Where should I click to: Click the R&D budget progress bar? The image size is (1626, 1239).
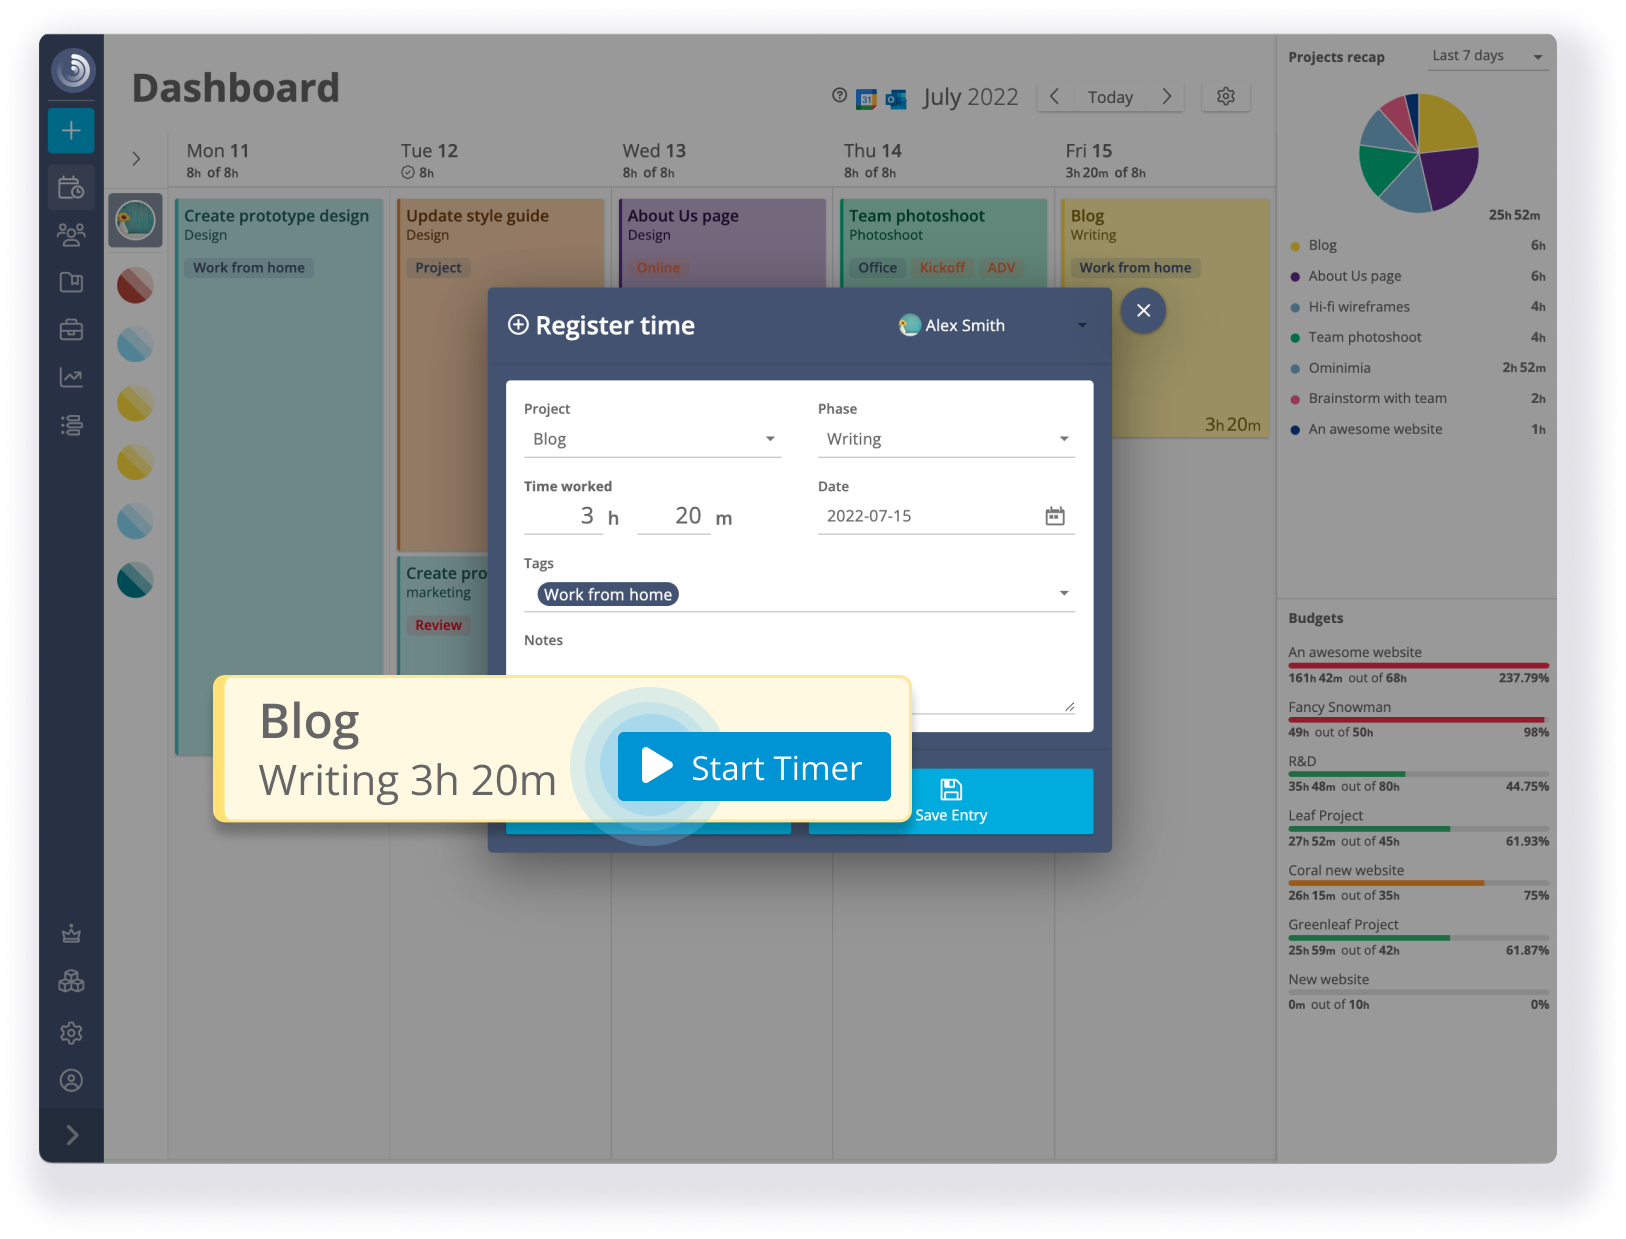[x=1418, y=774]
